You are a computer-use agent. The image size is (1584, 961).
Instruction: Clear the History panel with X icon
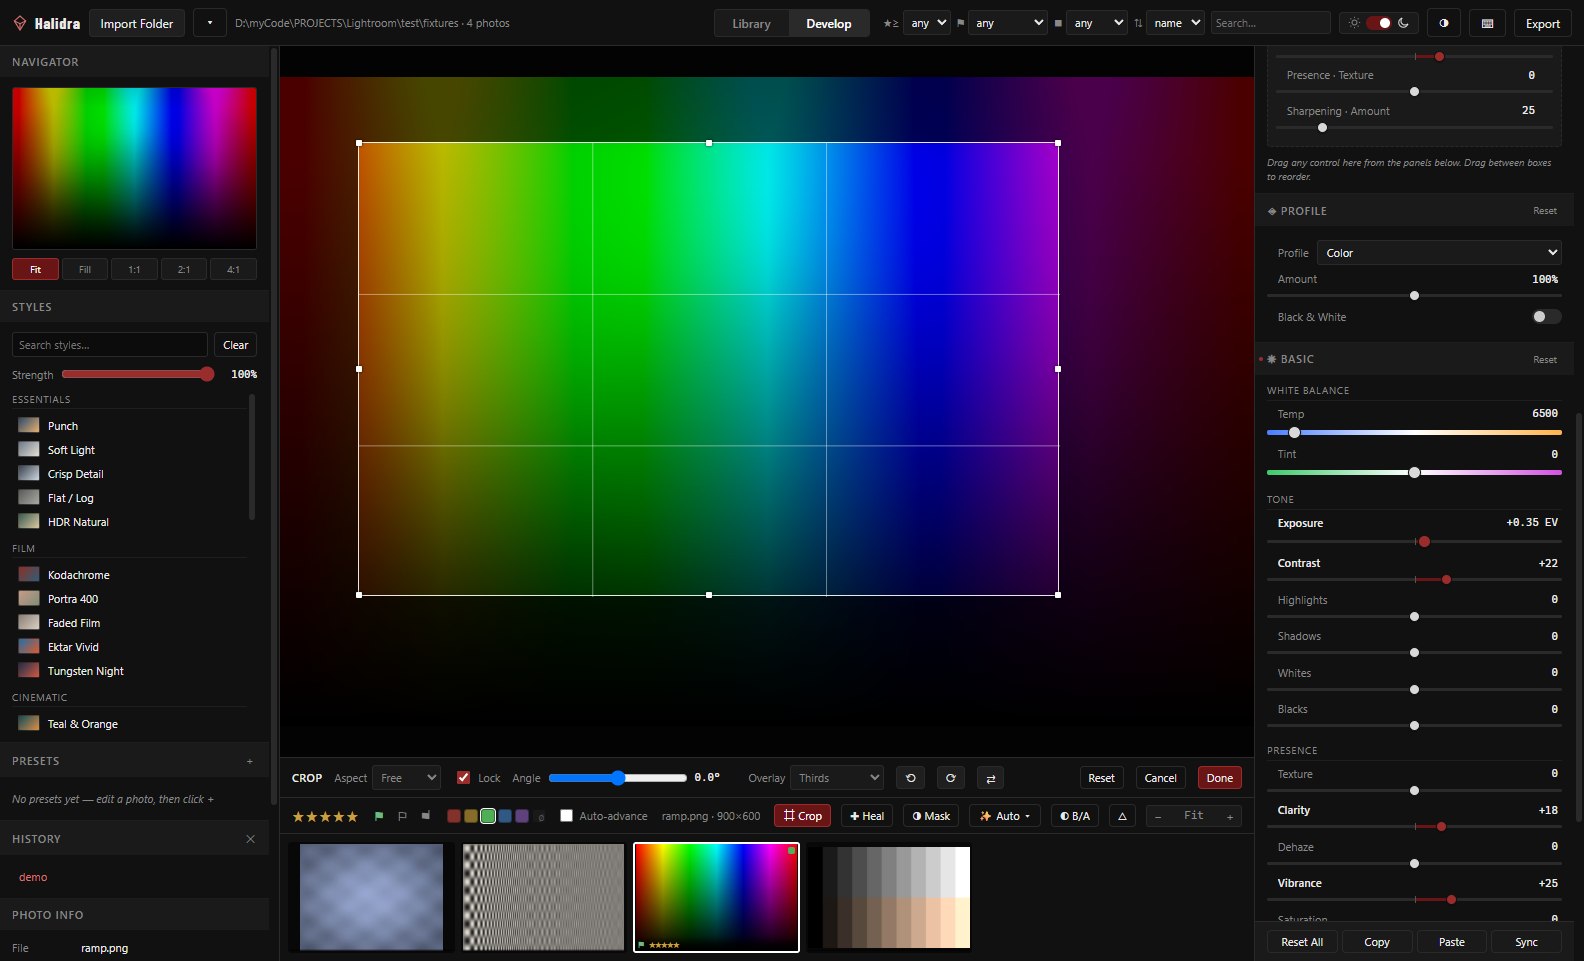(250, 839)
